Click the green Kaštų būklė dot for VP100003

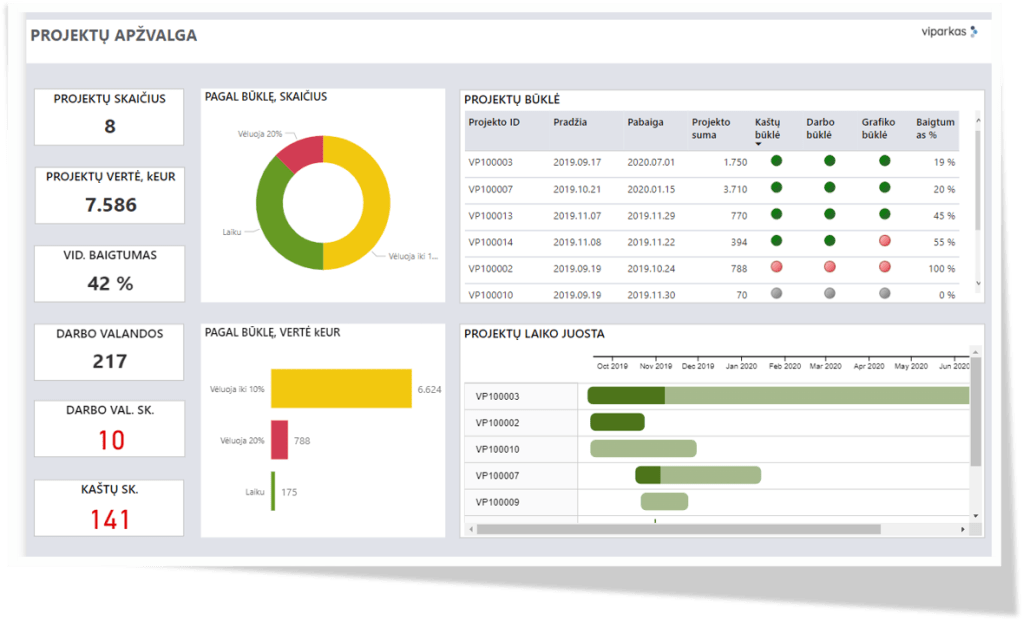coord(776,160)
